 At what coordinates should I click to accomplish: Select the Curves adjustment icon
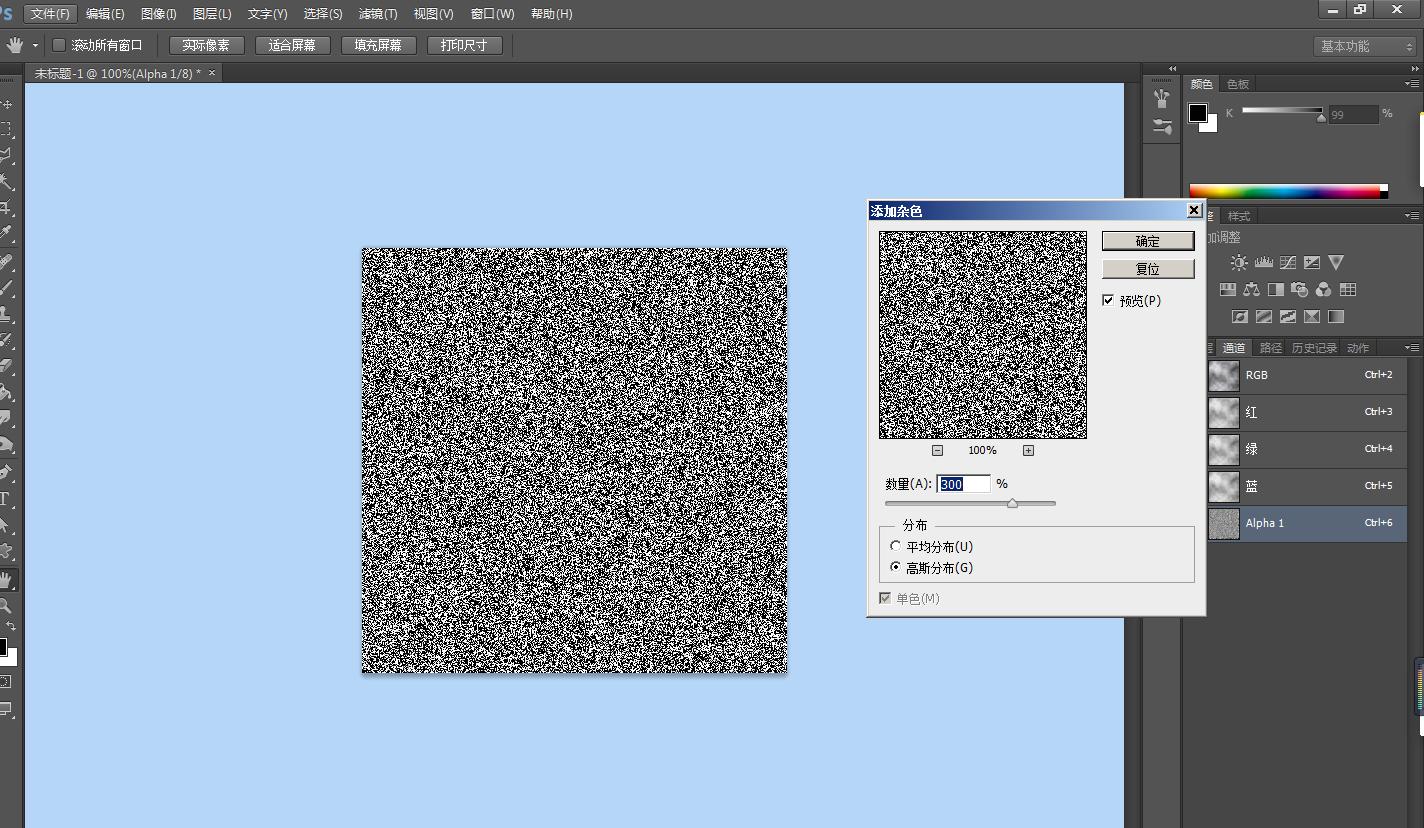[1288, 263]
